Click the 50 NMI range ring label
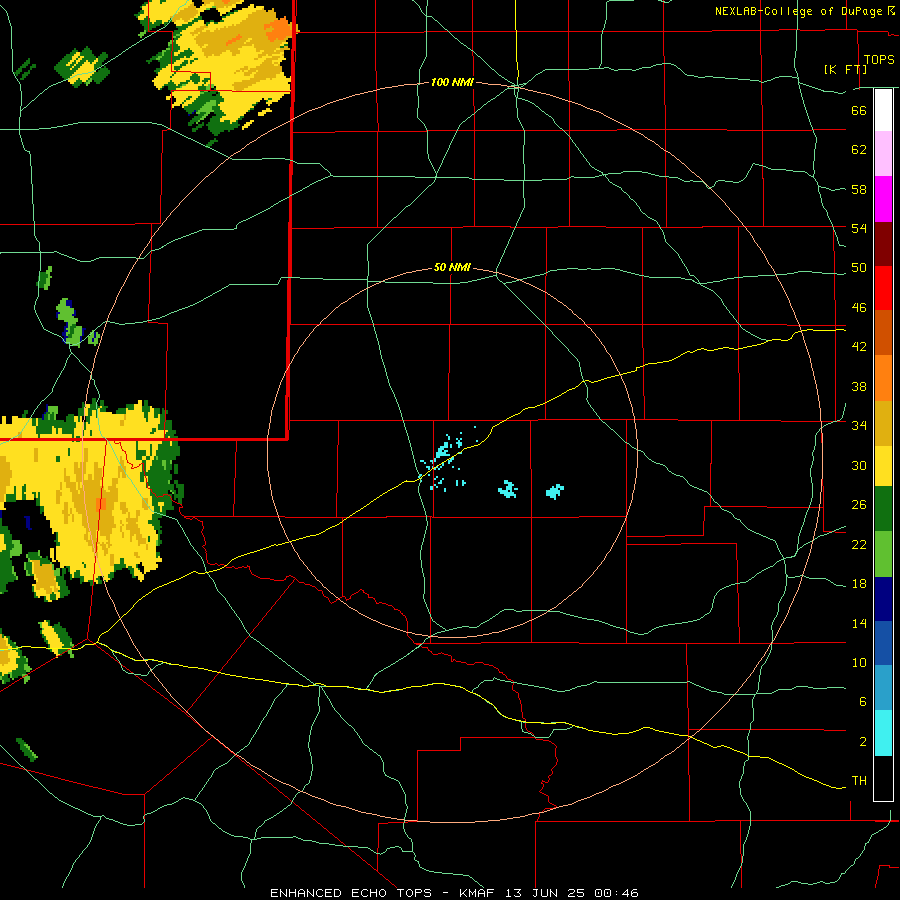Screen dimensions: 900x900 (x=452, y=267)
